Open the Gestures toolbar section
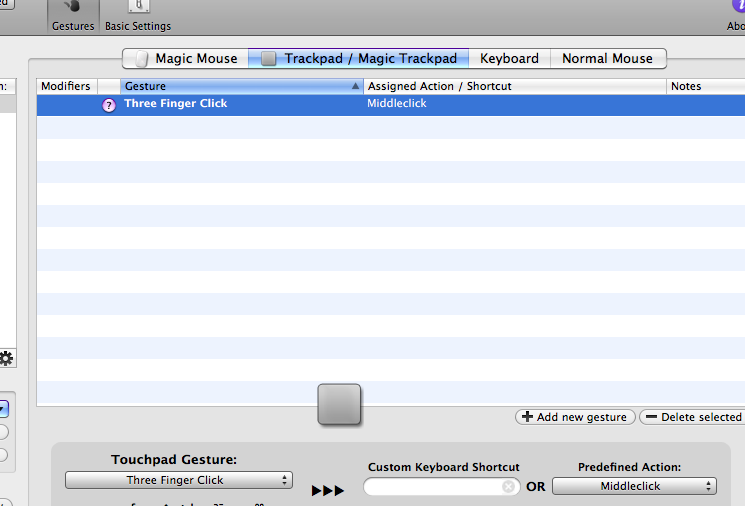745x506 pixels. click(x=73, y=17)
